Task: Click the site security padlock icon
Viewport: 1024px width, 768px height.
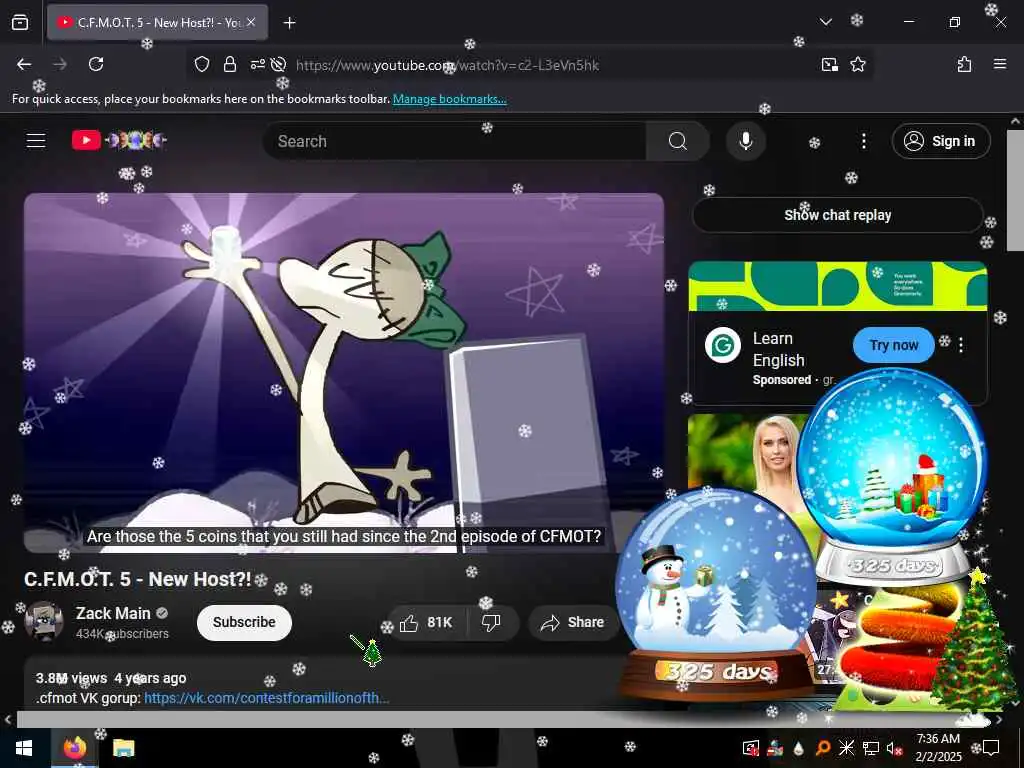Action: point(230,64)
